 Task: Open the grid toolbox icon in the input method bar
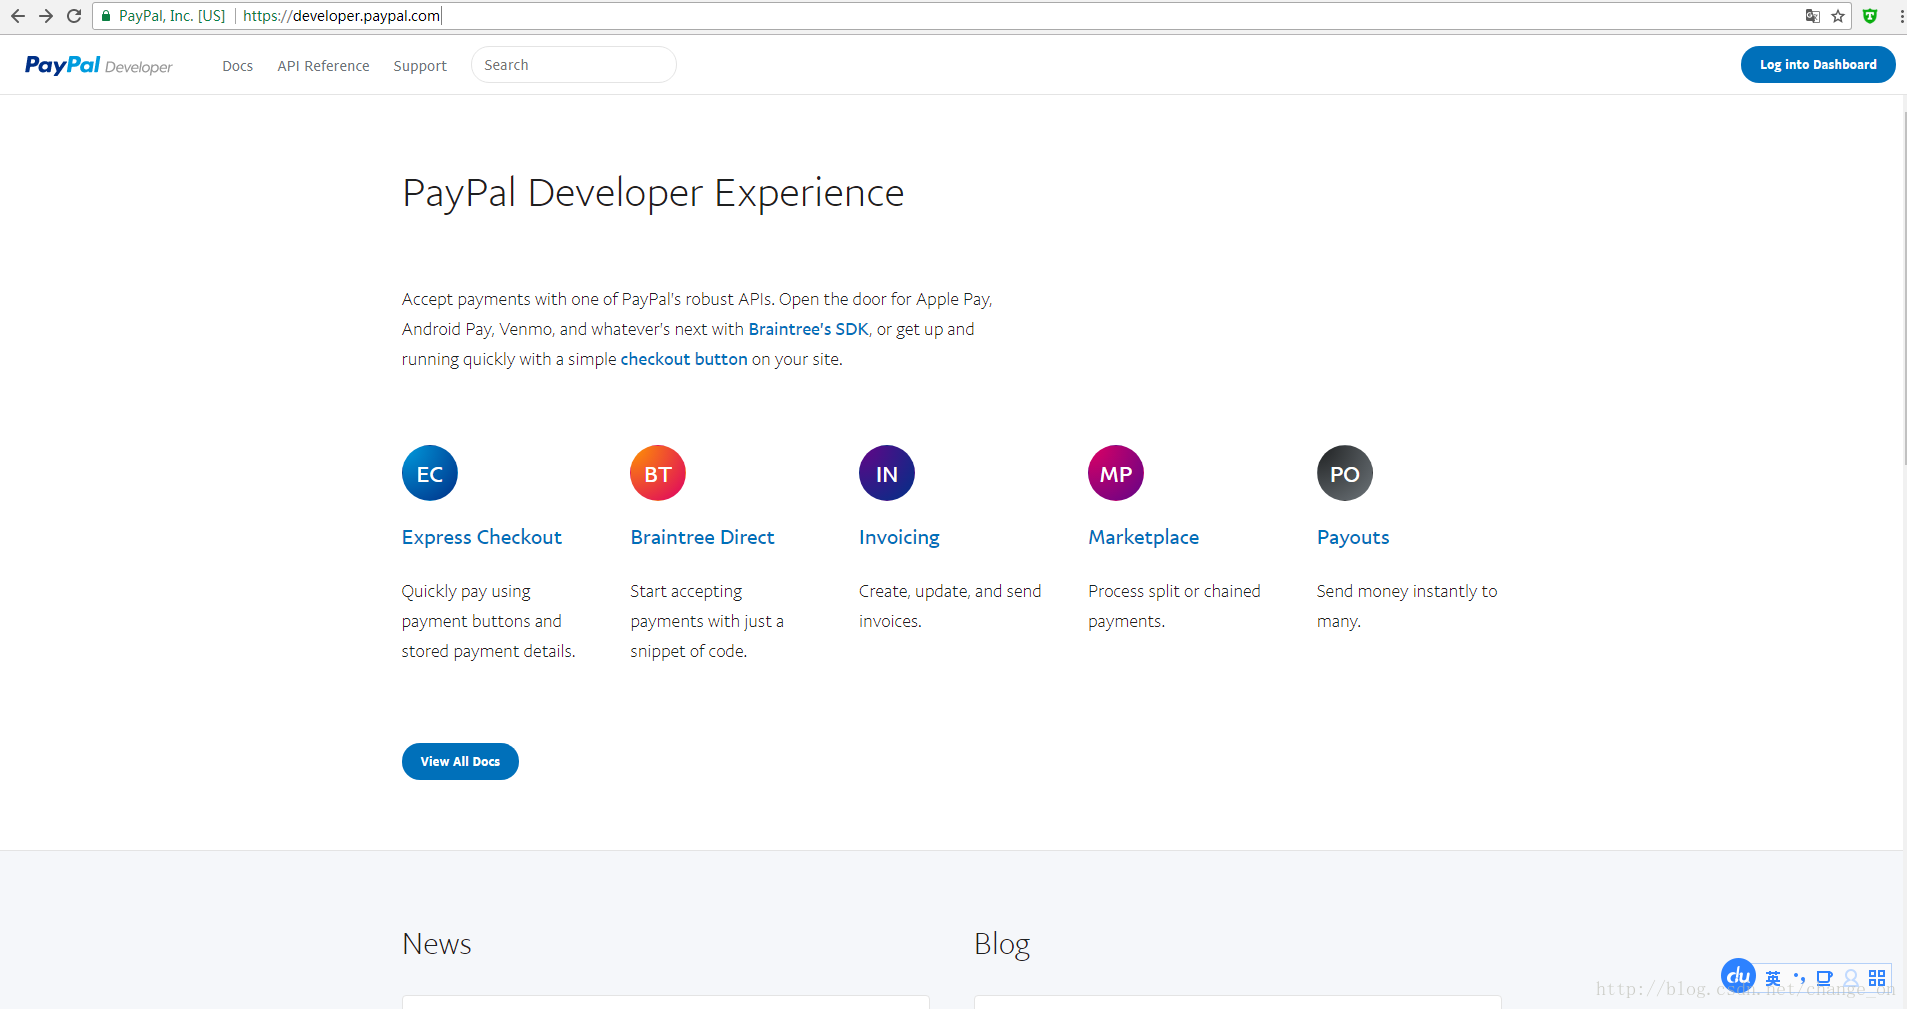point(1877,978)
